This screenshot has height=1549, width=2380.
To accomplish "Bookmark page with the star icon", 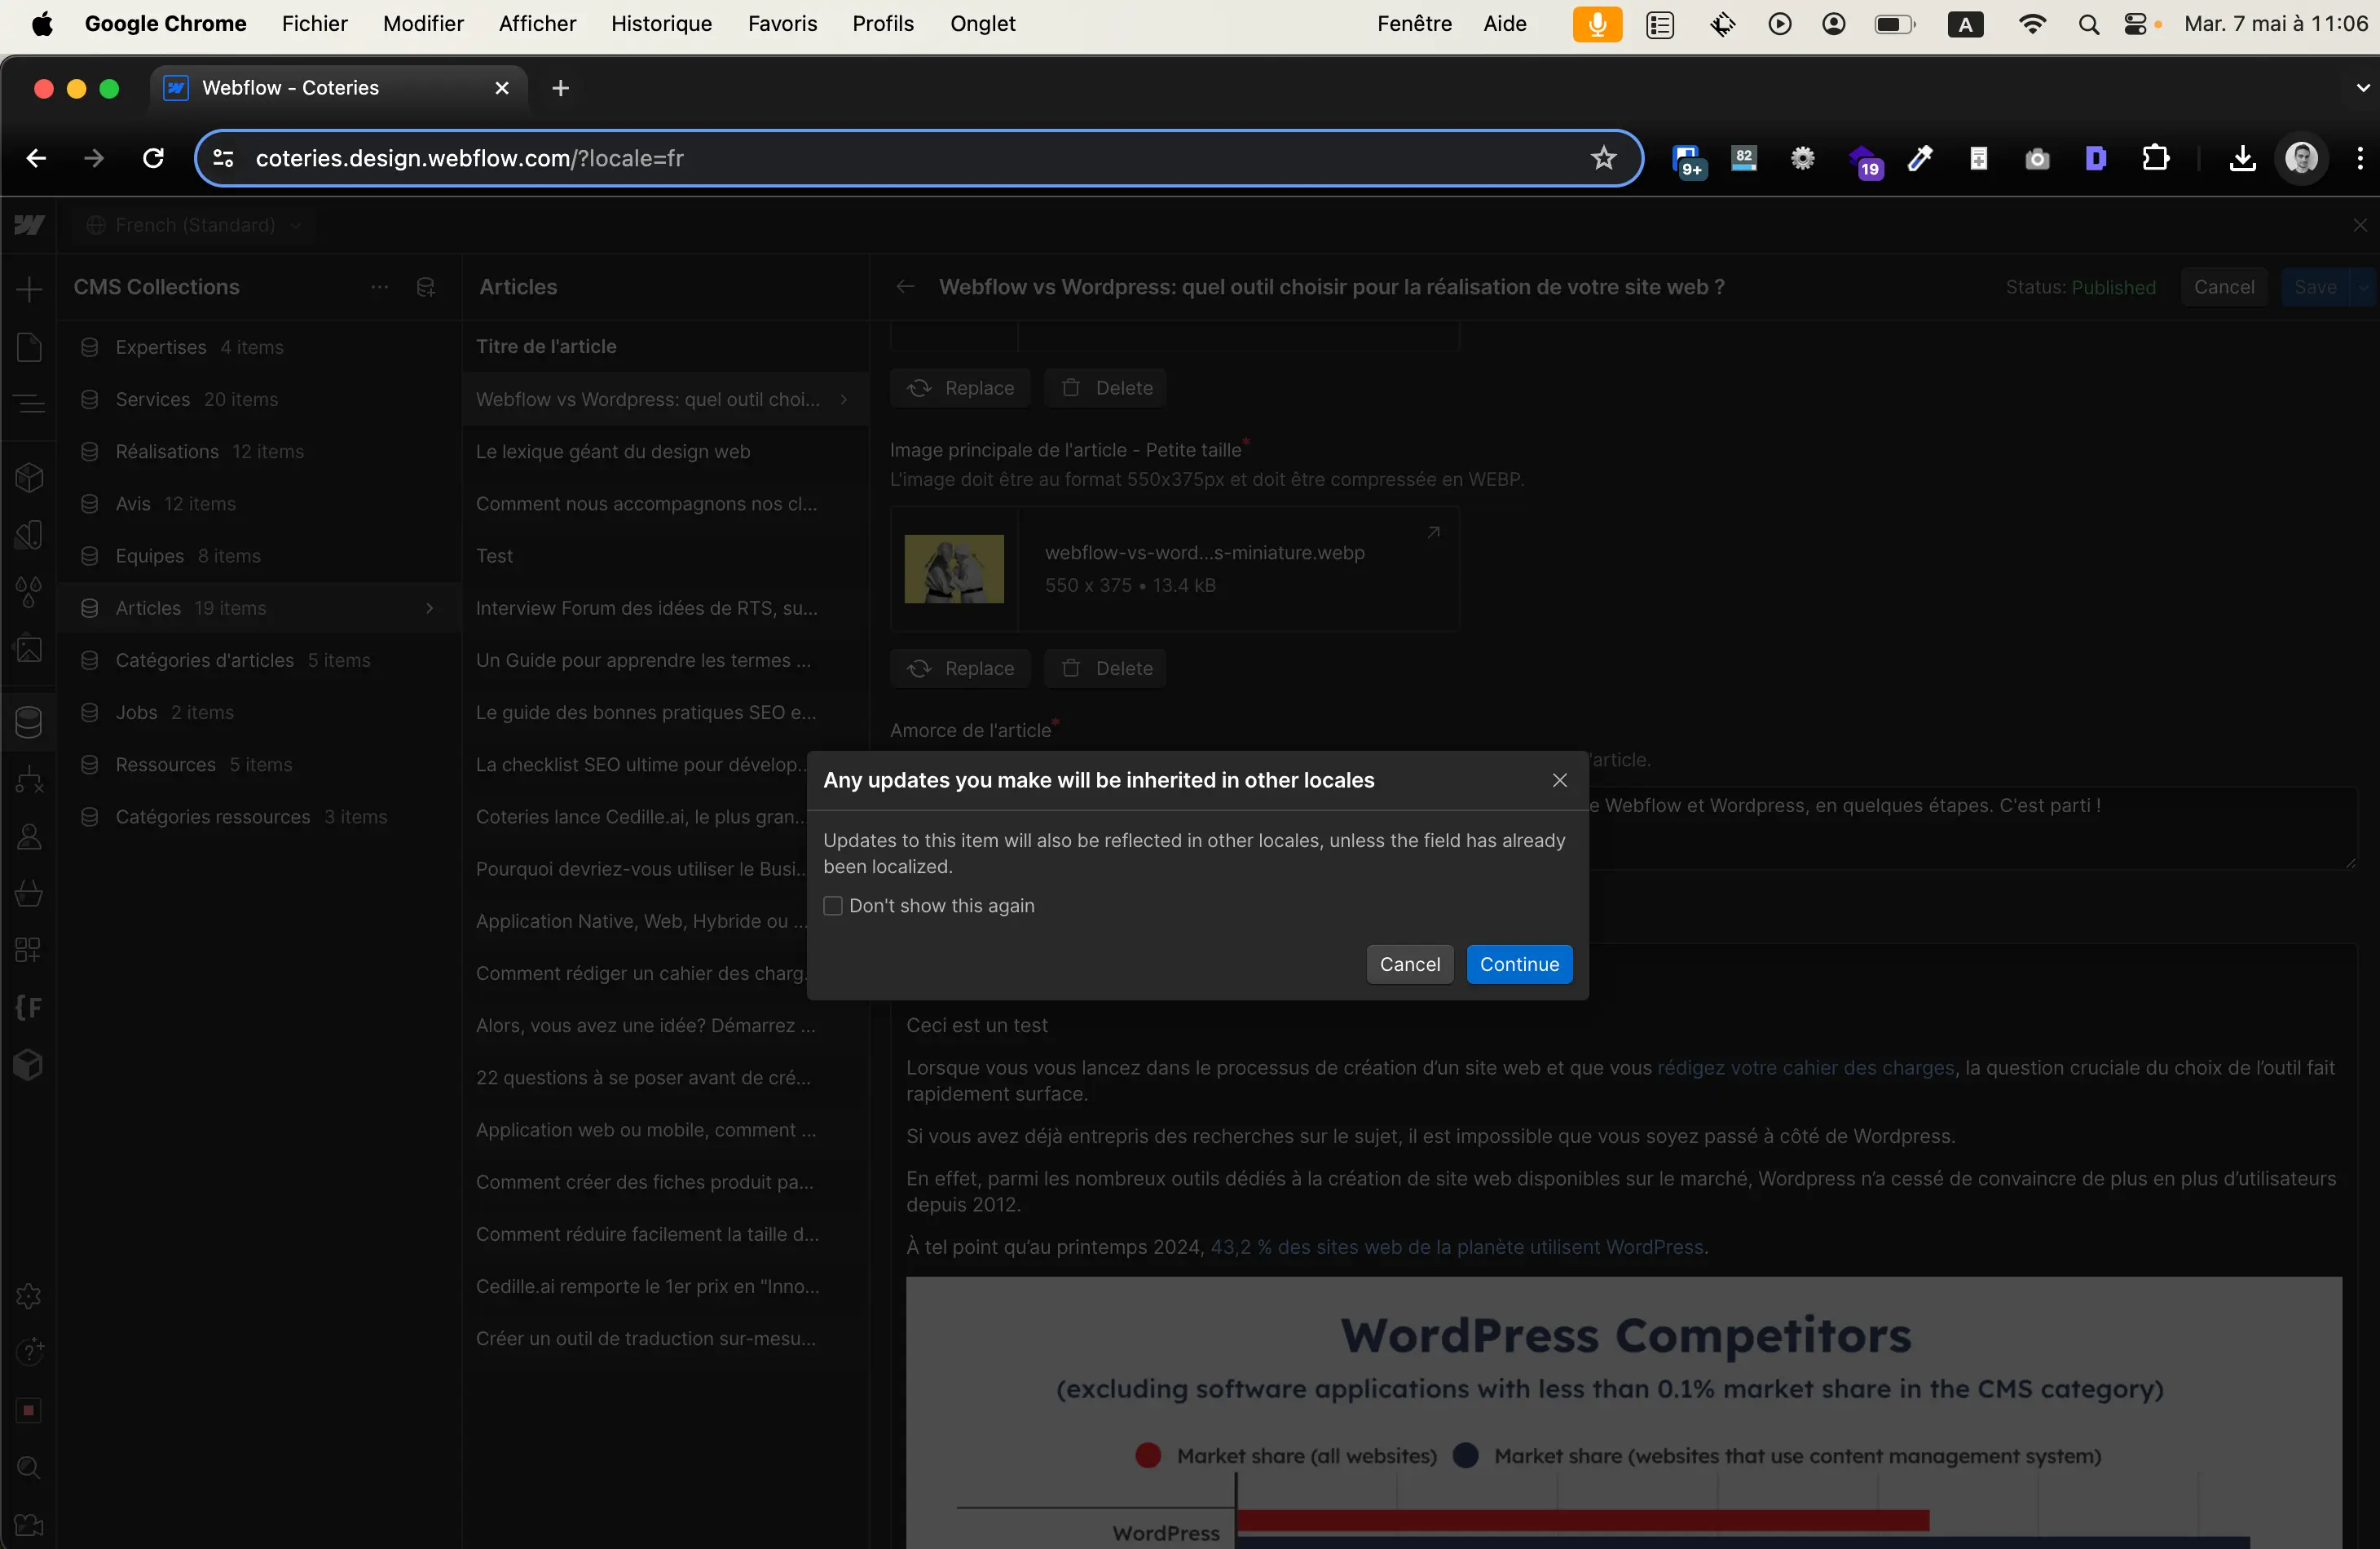I will pyautogui.click(x=1603, y=158).
